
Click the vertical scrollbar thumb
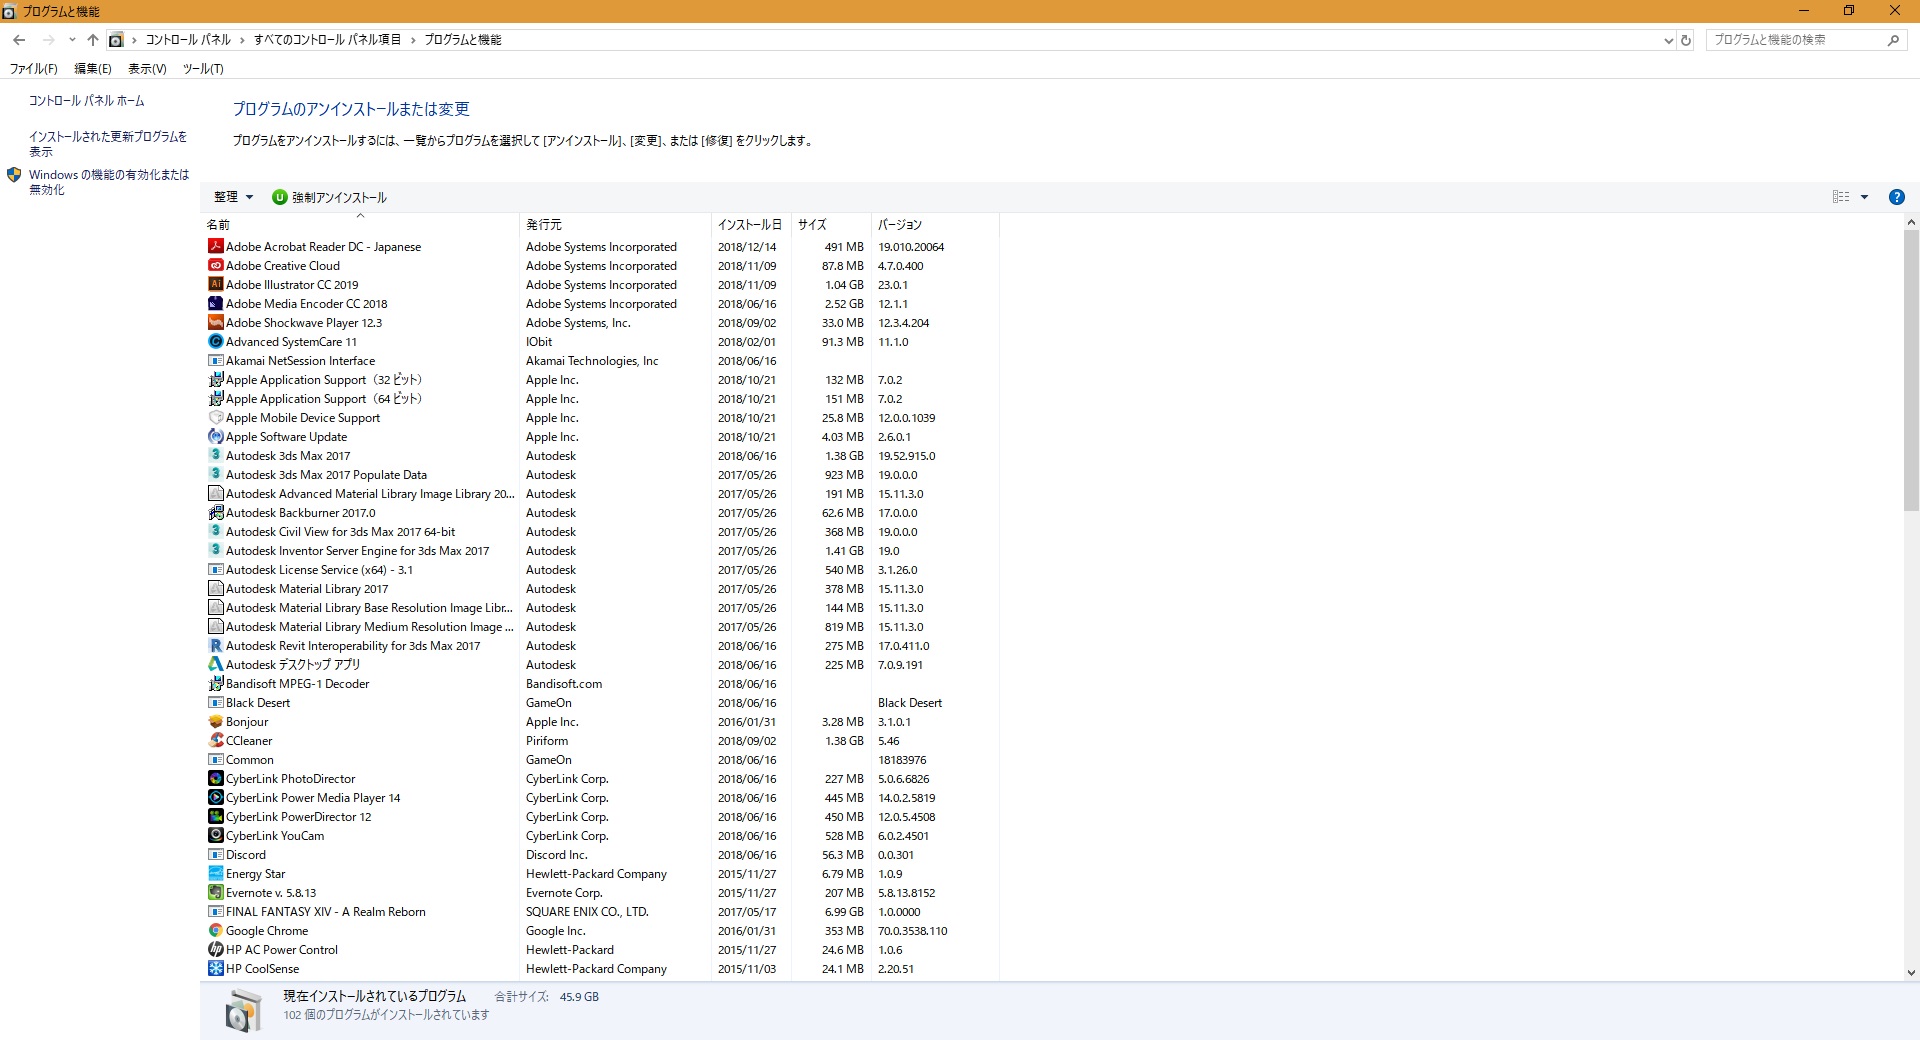(1911, 371)
